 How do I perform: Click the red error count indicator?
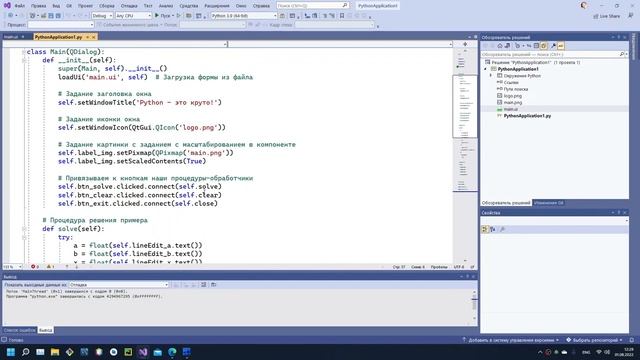(35, 267)
